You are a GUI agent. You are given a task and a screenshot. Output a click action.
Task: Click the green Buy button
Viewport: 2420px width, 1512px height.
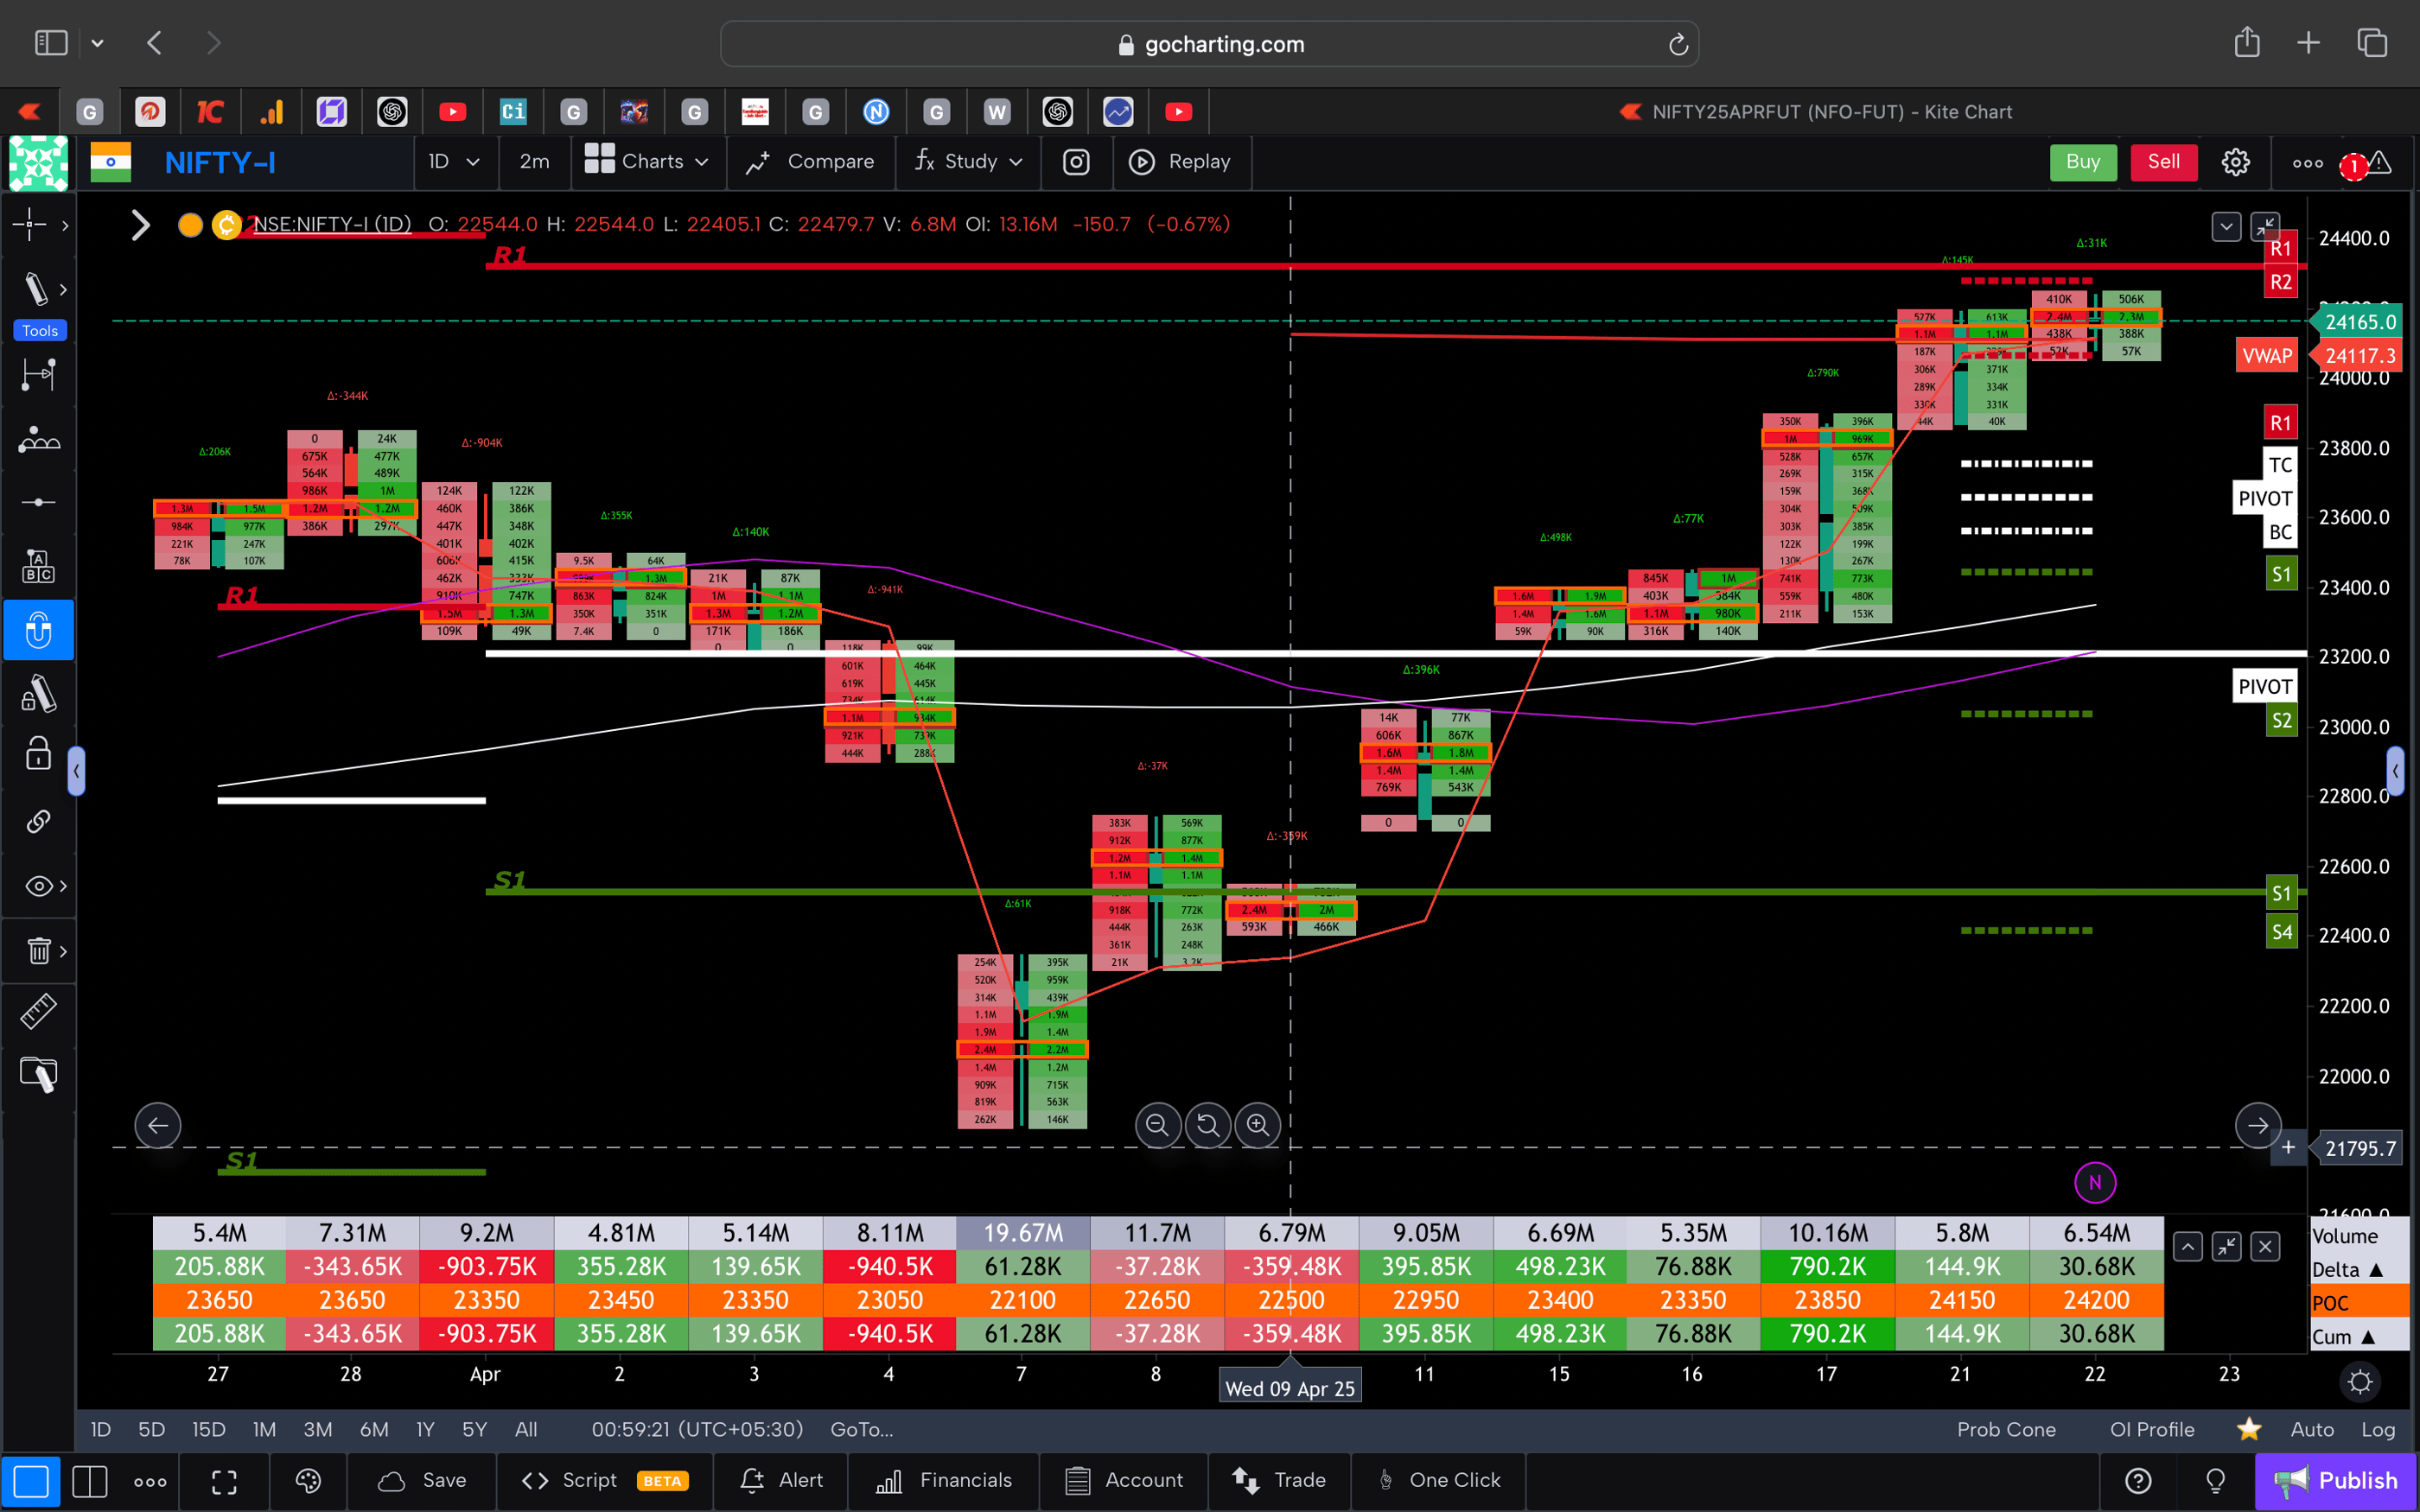coord(2083,161)
